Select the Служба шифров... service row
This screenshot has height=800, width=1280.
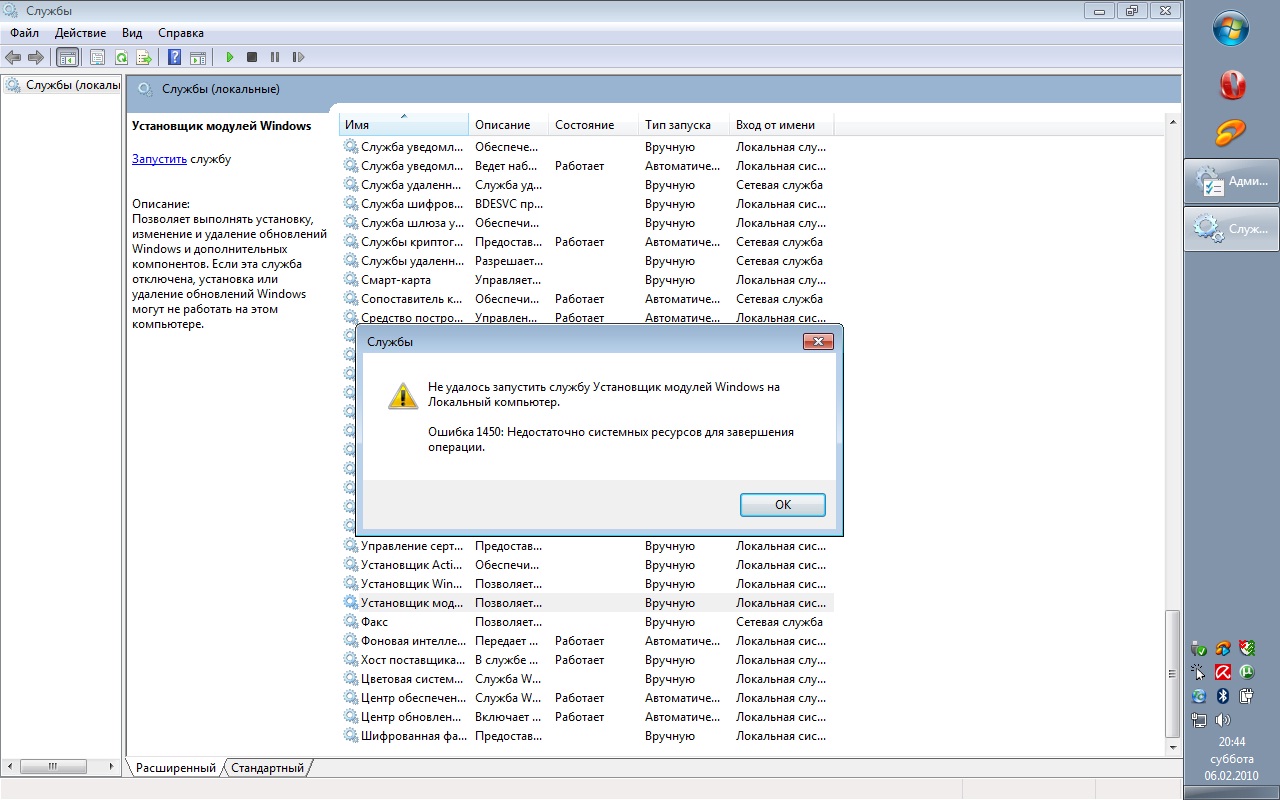click(587, 204)
